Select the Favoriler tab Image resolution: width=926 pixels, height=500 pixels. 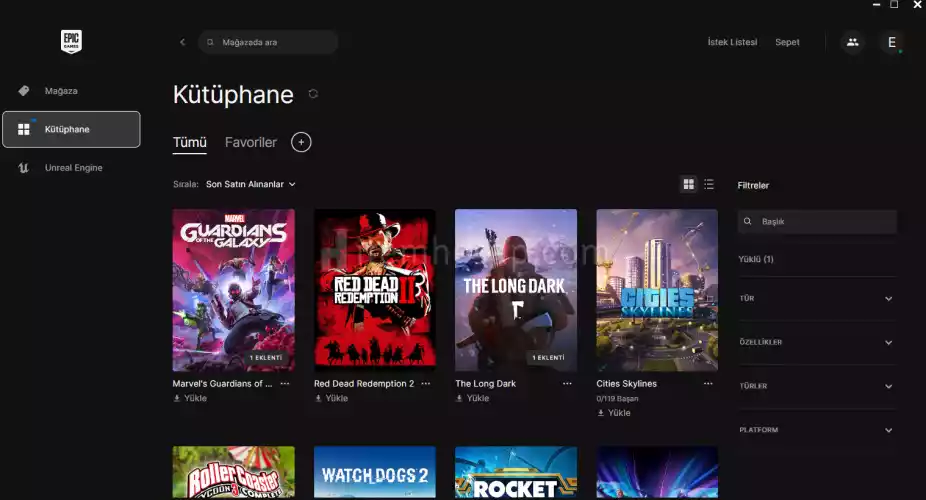(250, 142)
